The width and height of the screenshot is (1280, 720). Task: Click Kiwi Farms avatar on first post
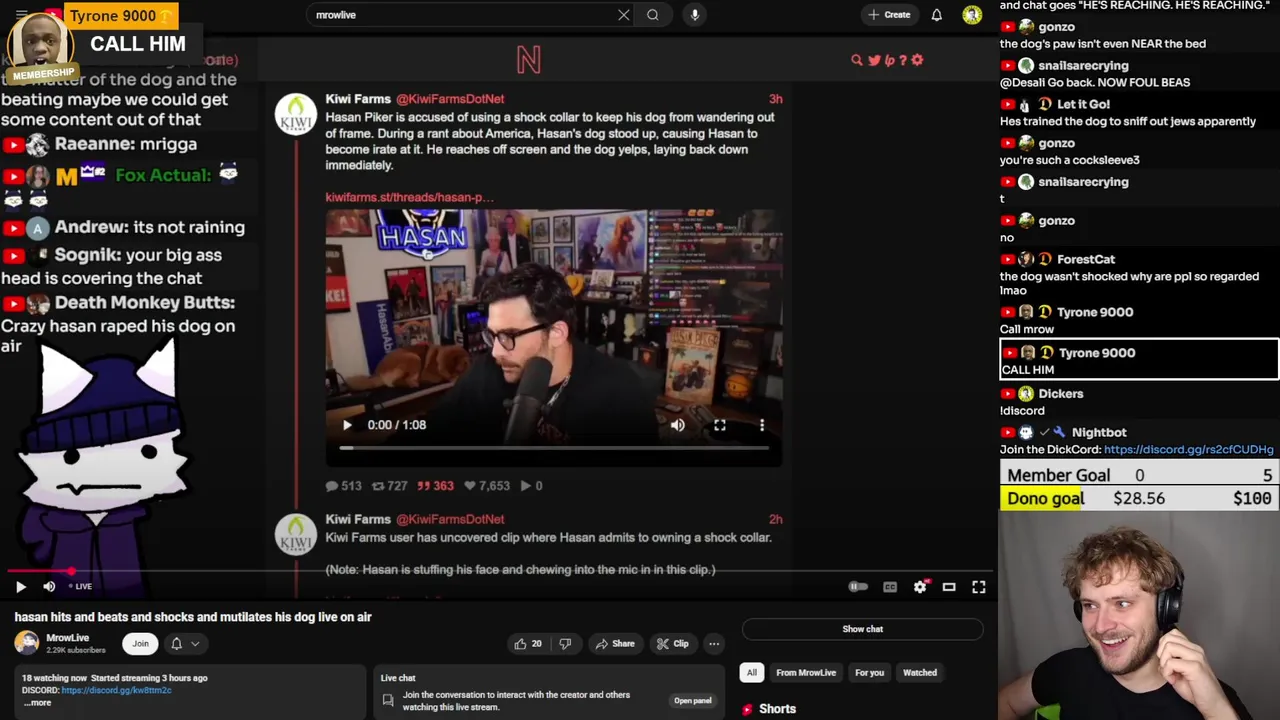click(296, 115)
